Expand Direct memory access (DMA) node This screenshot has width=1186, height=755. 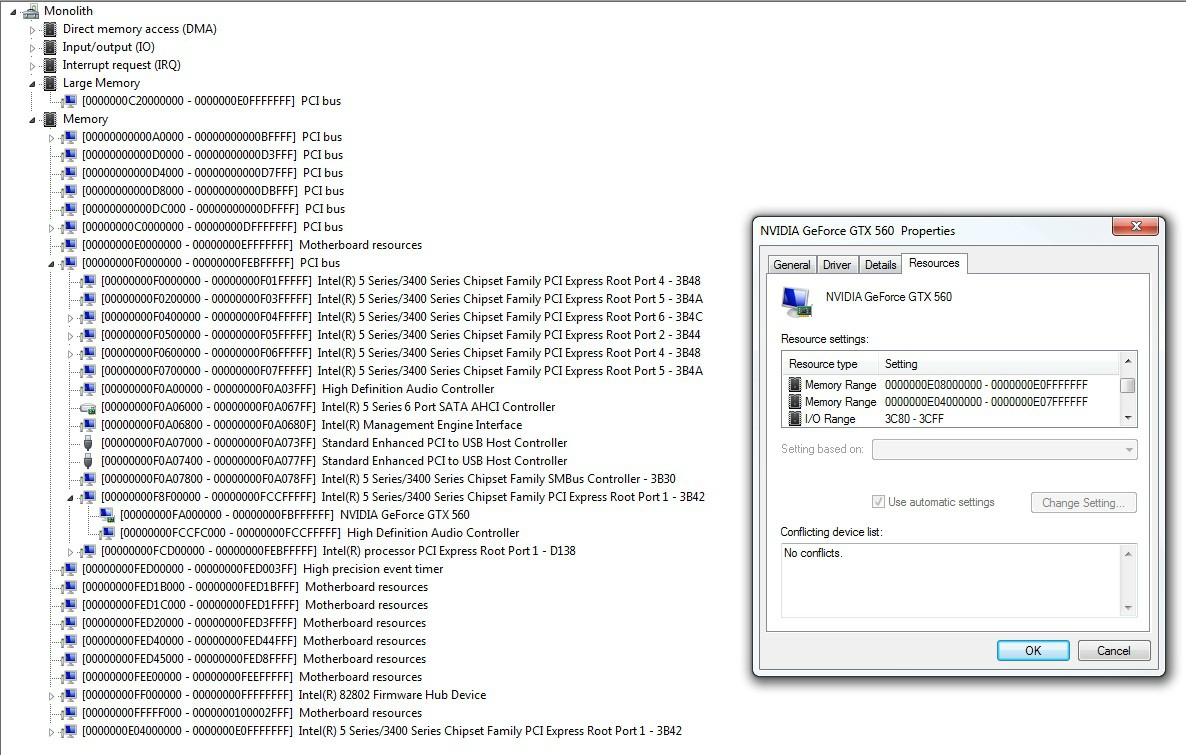[x=33, y=30]
